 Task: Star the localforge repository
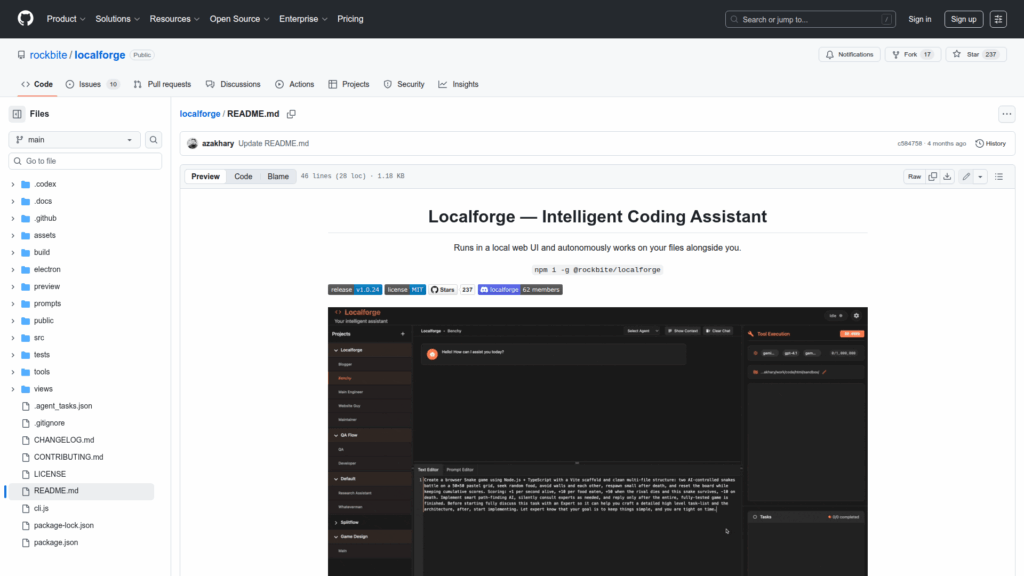click(x=976, y=54)
